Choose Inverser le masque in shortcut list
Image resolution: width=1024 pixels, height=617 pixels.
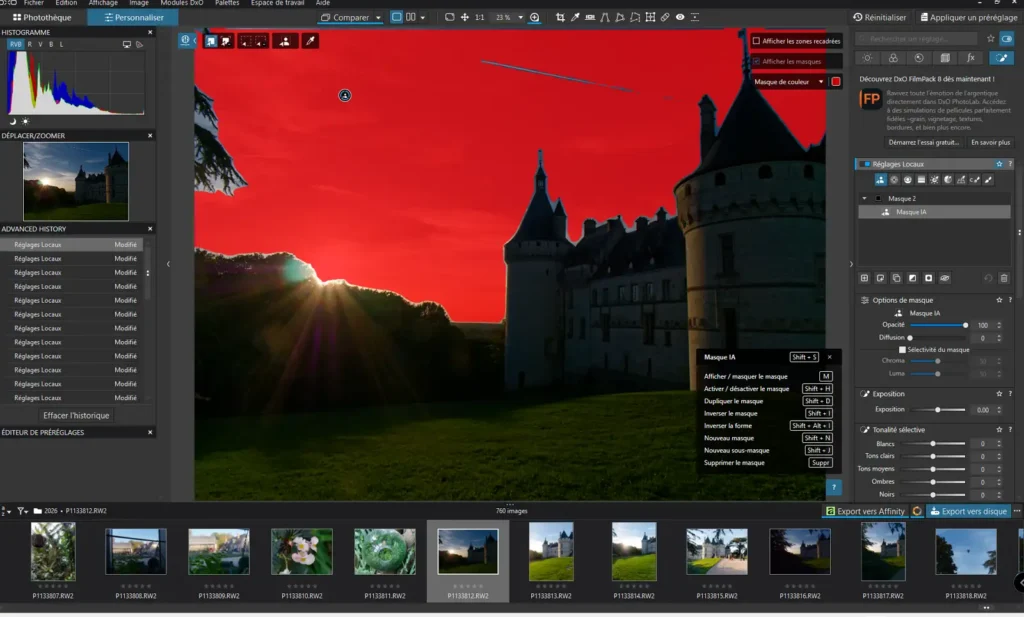[767, 413]
